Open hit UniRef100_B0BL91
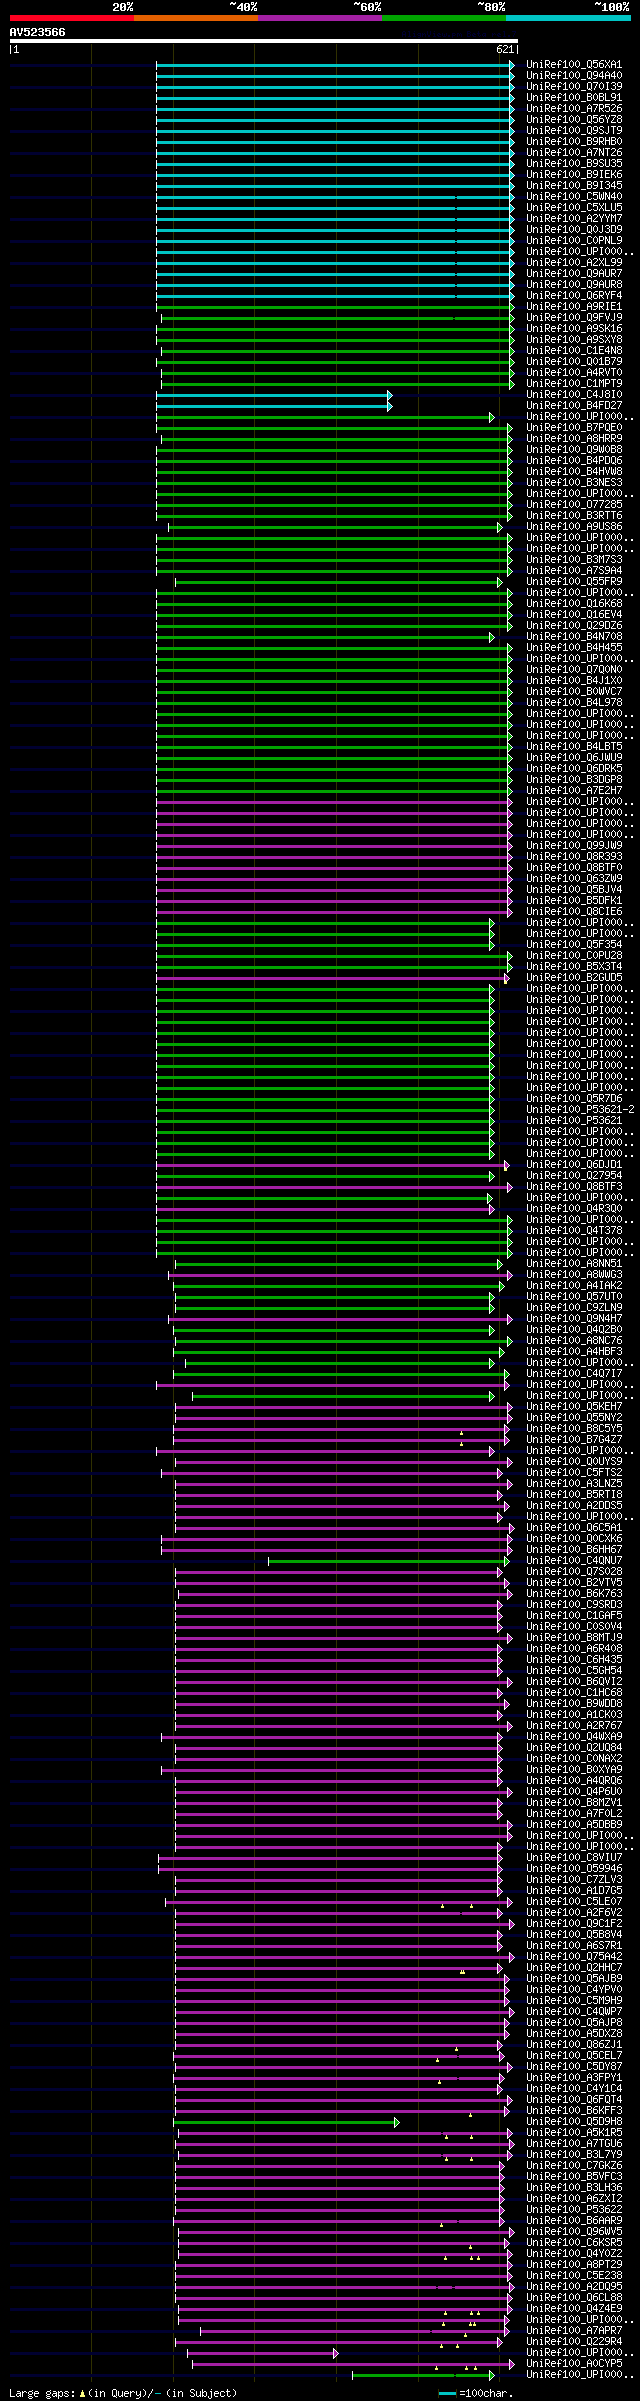The image size is (640, 2401). point(574,97)
